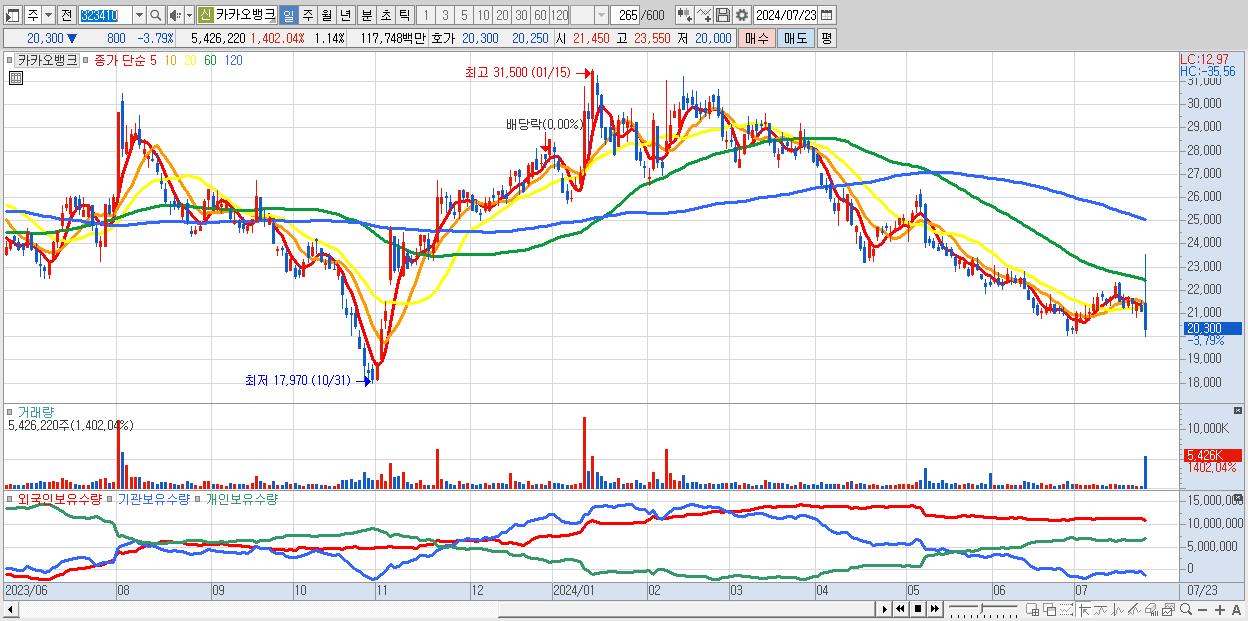Click the '평' button

pos(826,38)
